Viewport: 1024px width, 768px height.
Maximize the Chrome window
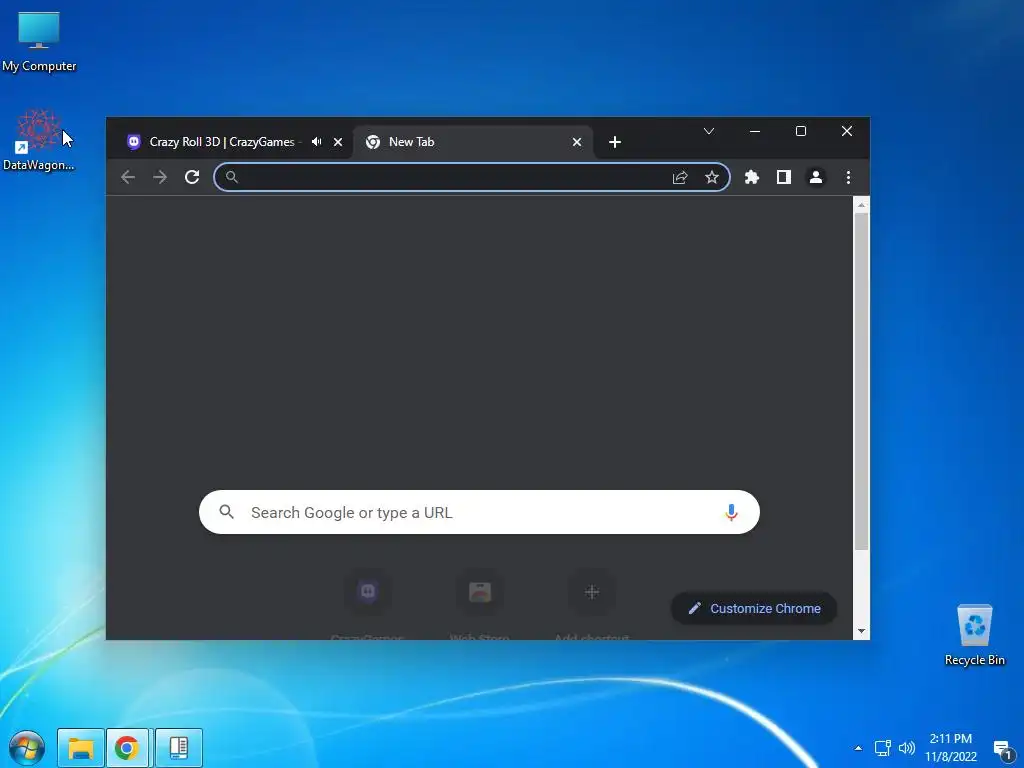pyautogui.click(x=801, y=131)
